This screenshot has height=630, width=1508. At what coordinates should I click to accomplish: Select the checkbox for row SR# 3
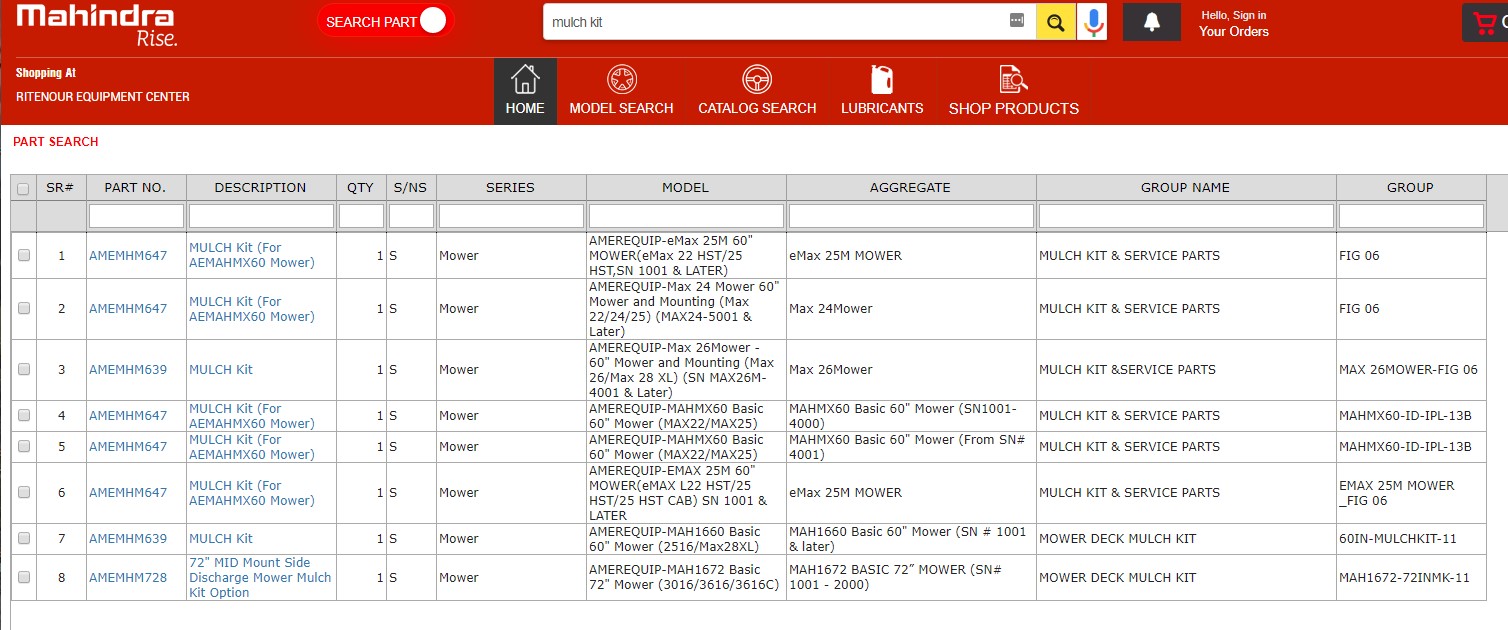click(24, 370)
